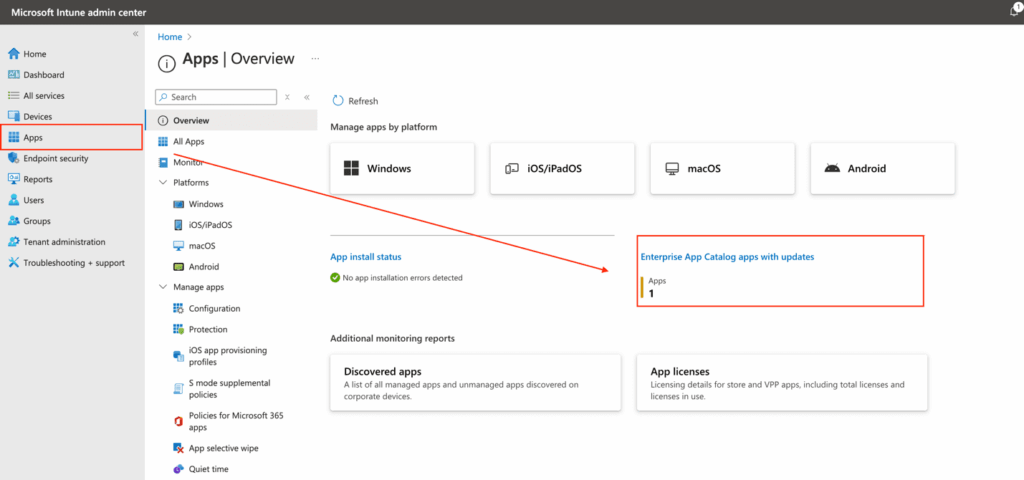The height and width of the screenshot is (480, 1024).
Task: Collapse the Manage apps section
Action: click(x=163, y=288)
